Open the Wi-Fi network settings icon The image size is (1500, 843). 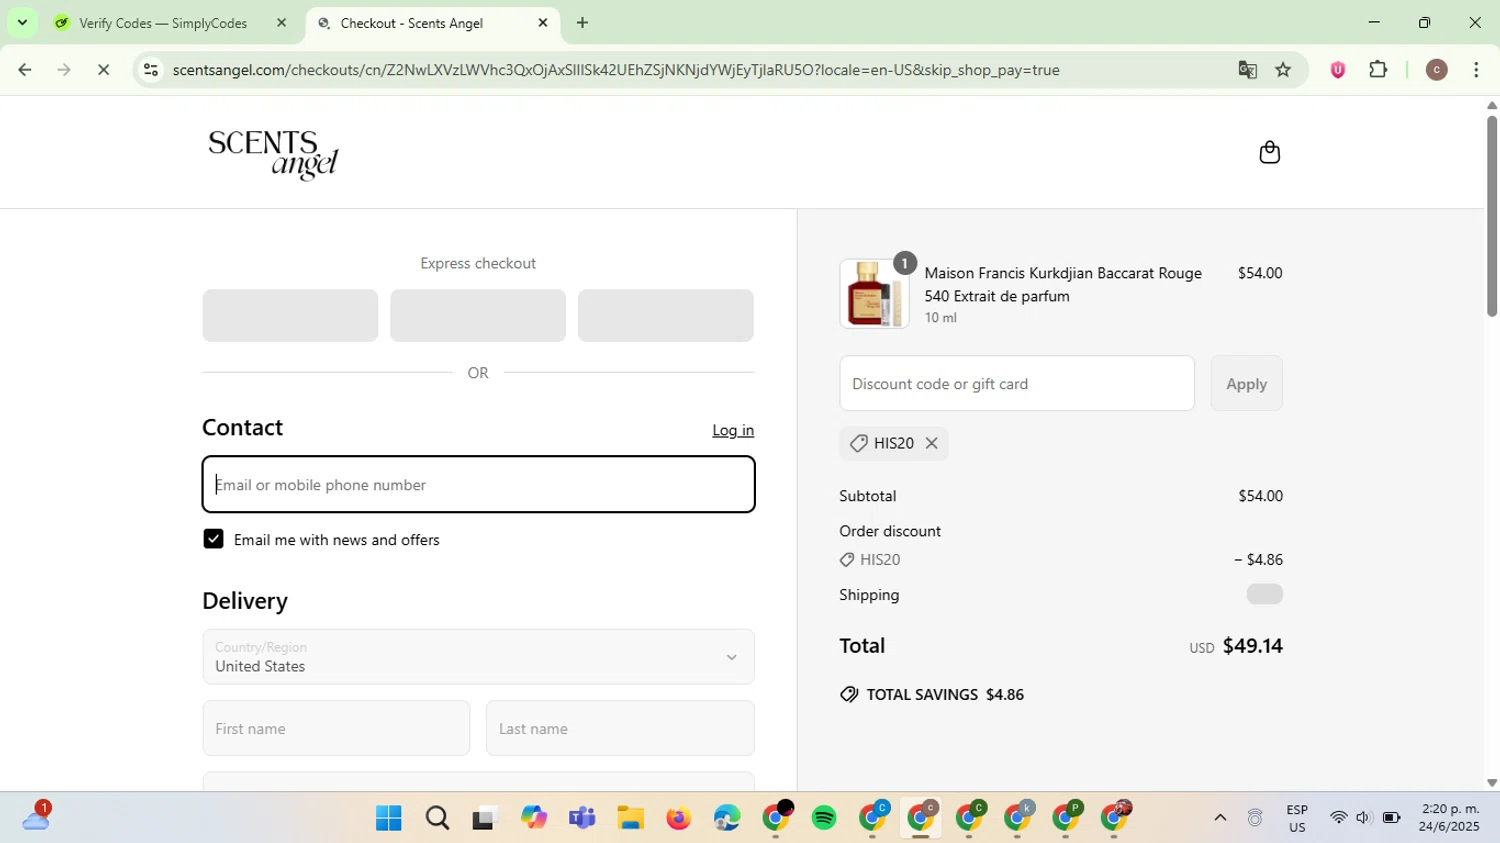pyautogui.click(x=1338, y=818)
